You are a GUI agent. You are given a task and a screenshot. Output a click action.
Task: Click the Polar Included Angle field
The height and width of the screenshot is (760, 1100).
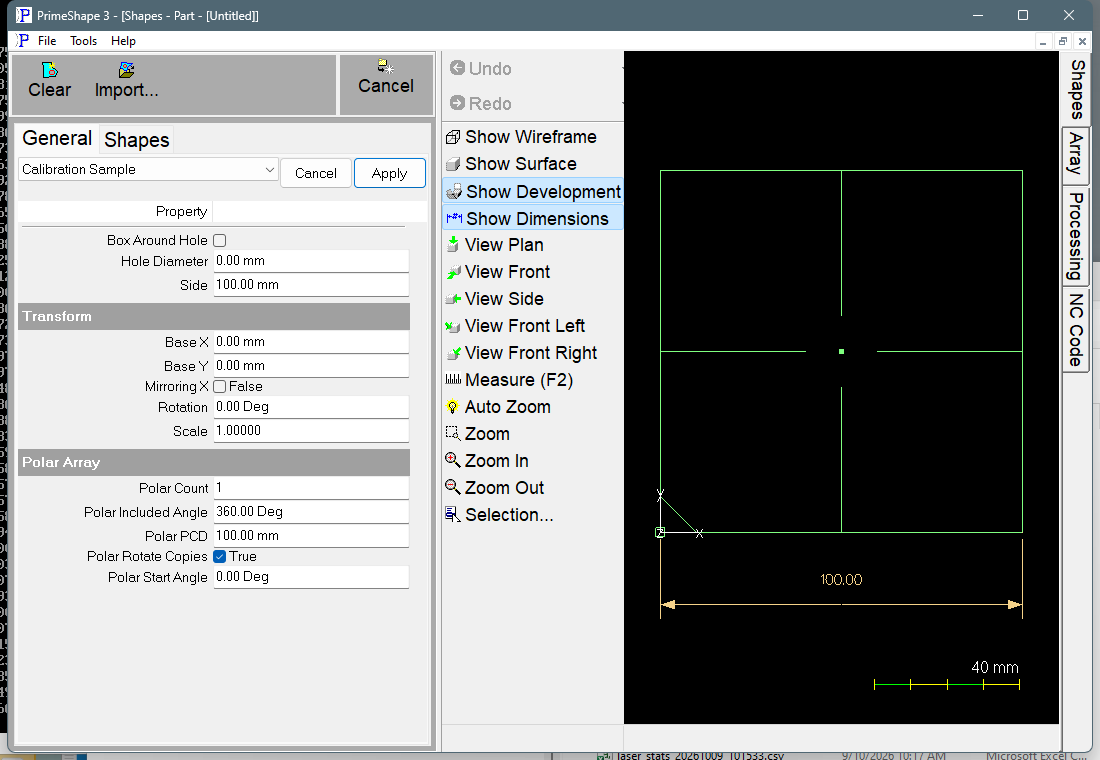311,512
